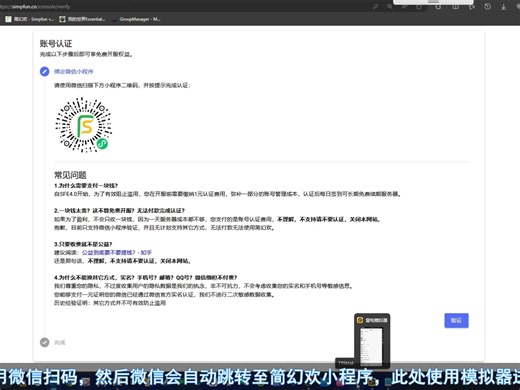520x390 pixels.
Task: Click the SimpFun bookmark favicon
Action: (8, 19)
